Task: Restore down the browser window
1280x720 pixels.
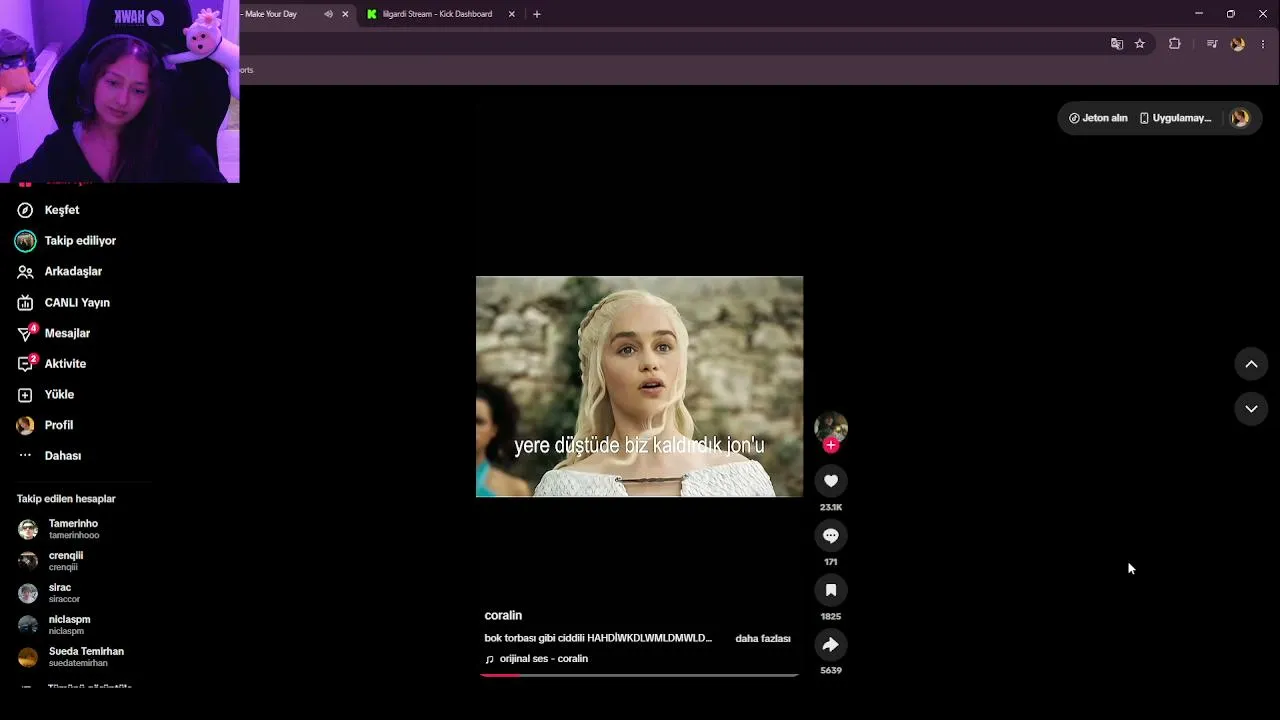Action: click(1230, 14)
